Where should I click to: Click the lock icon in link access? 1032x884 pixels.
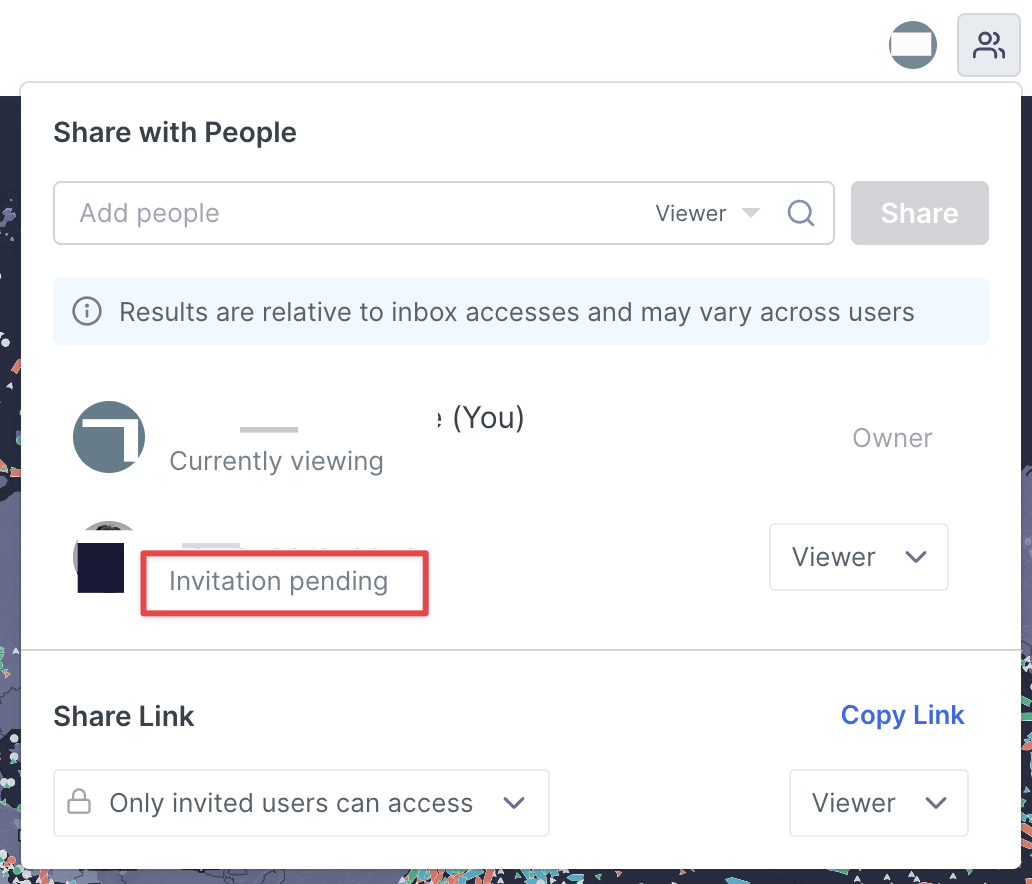pos(79,803)
